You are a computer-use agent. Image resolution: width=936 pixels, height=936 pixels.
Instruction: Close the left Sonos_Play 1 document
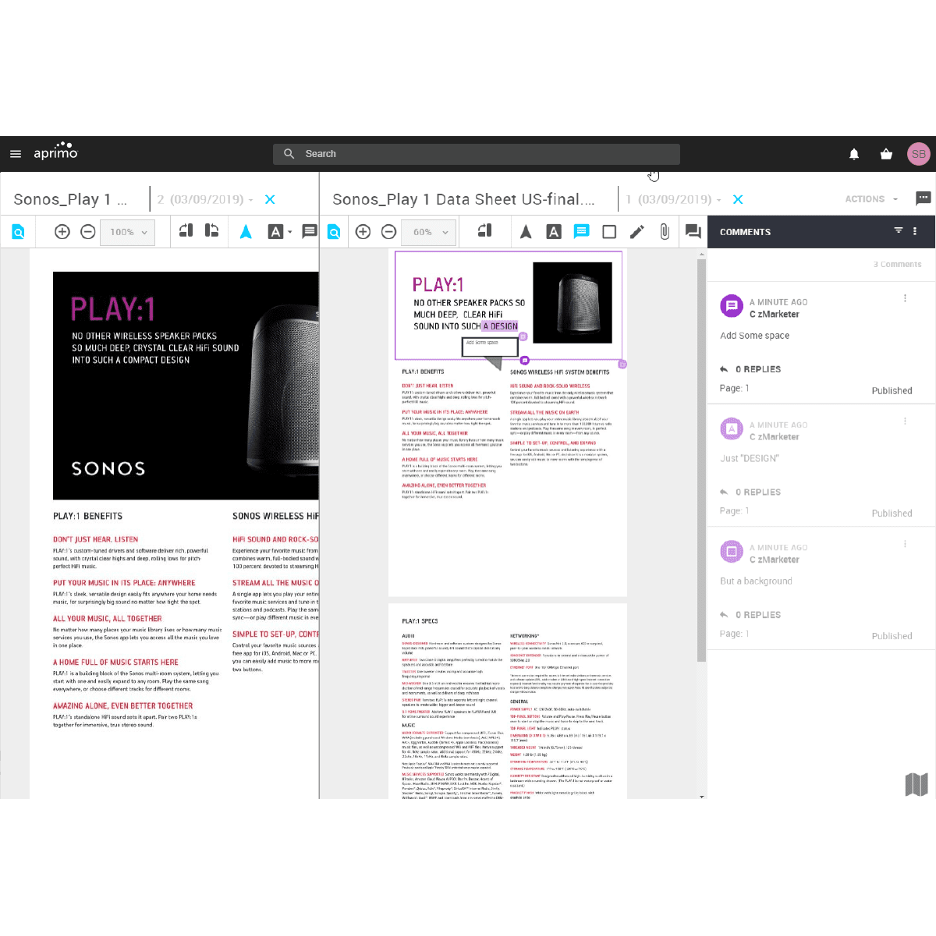270,199
